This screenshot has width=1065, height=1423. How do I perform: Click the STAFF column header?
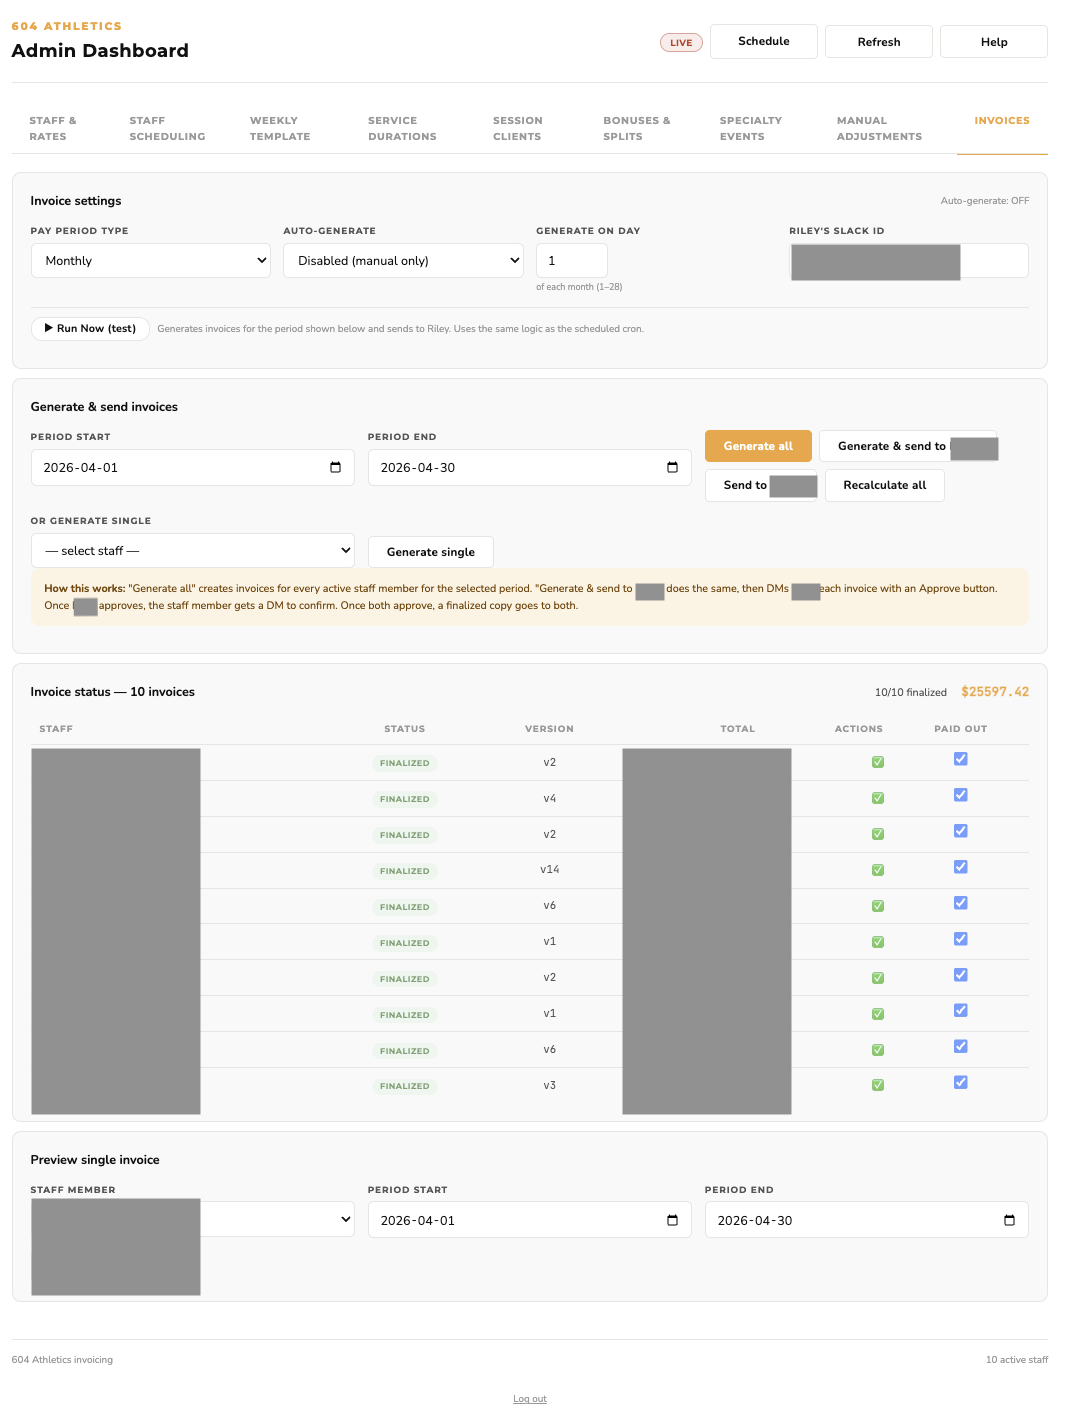click(x=56, y=729)
